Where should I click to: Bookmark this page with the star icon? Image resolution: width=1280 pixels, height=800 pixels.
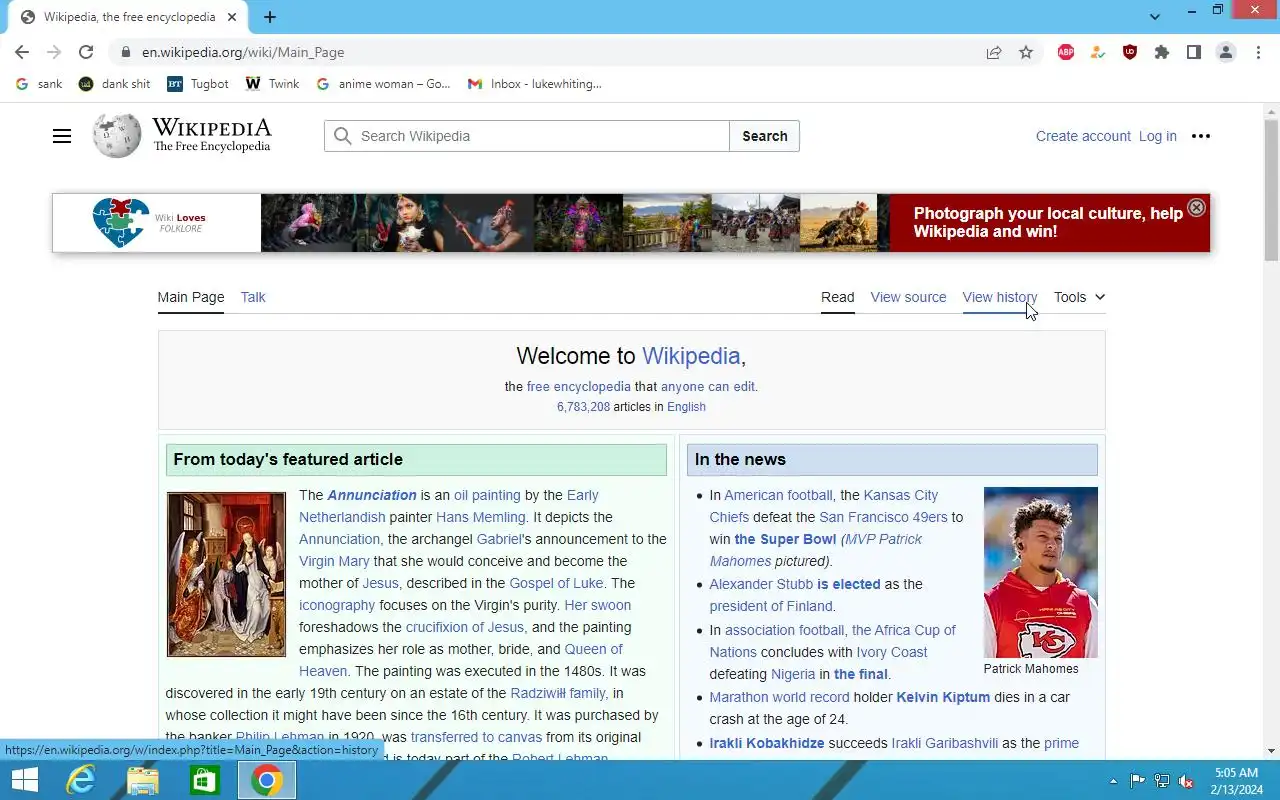point(1026,52)
